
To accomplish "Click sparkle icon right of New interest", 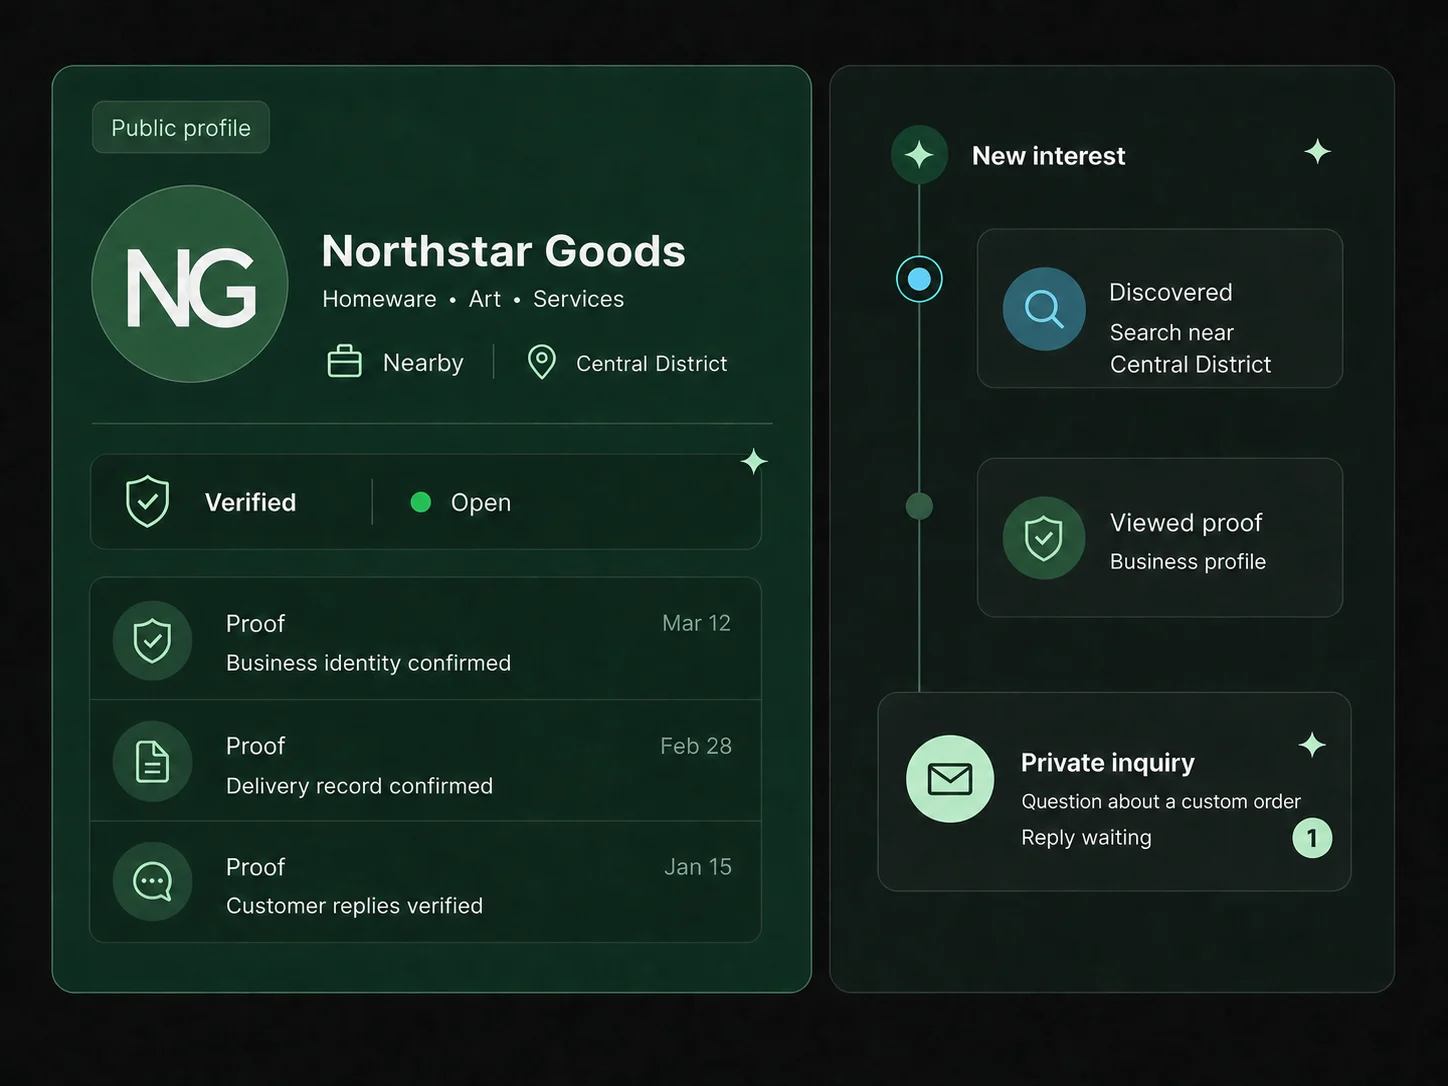I will (x=1318, y=152).
